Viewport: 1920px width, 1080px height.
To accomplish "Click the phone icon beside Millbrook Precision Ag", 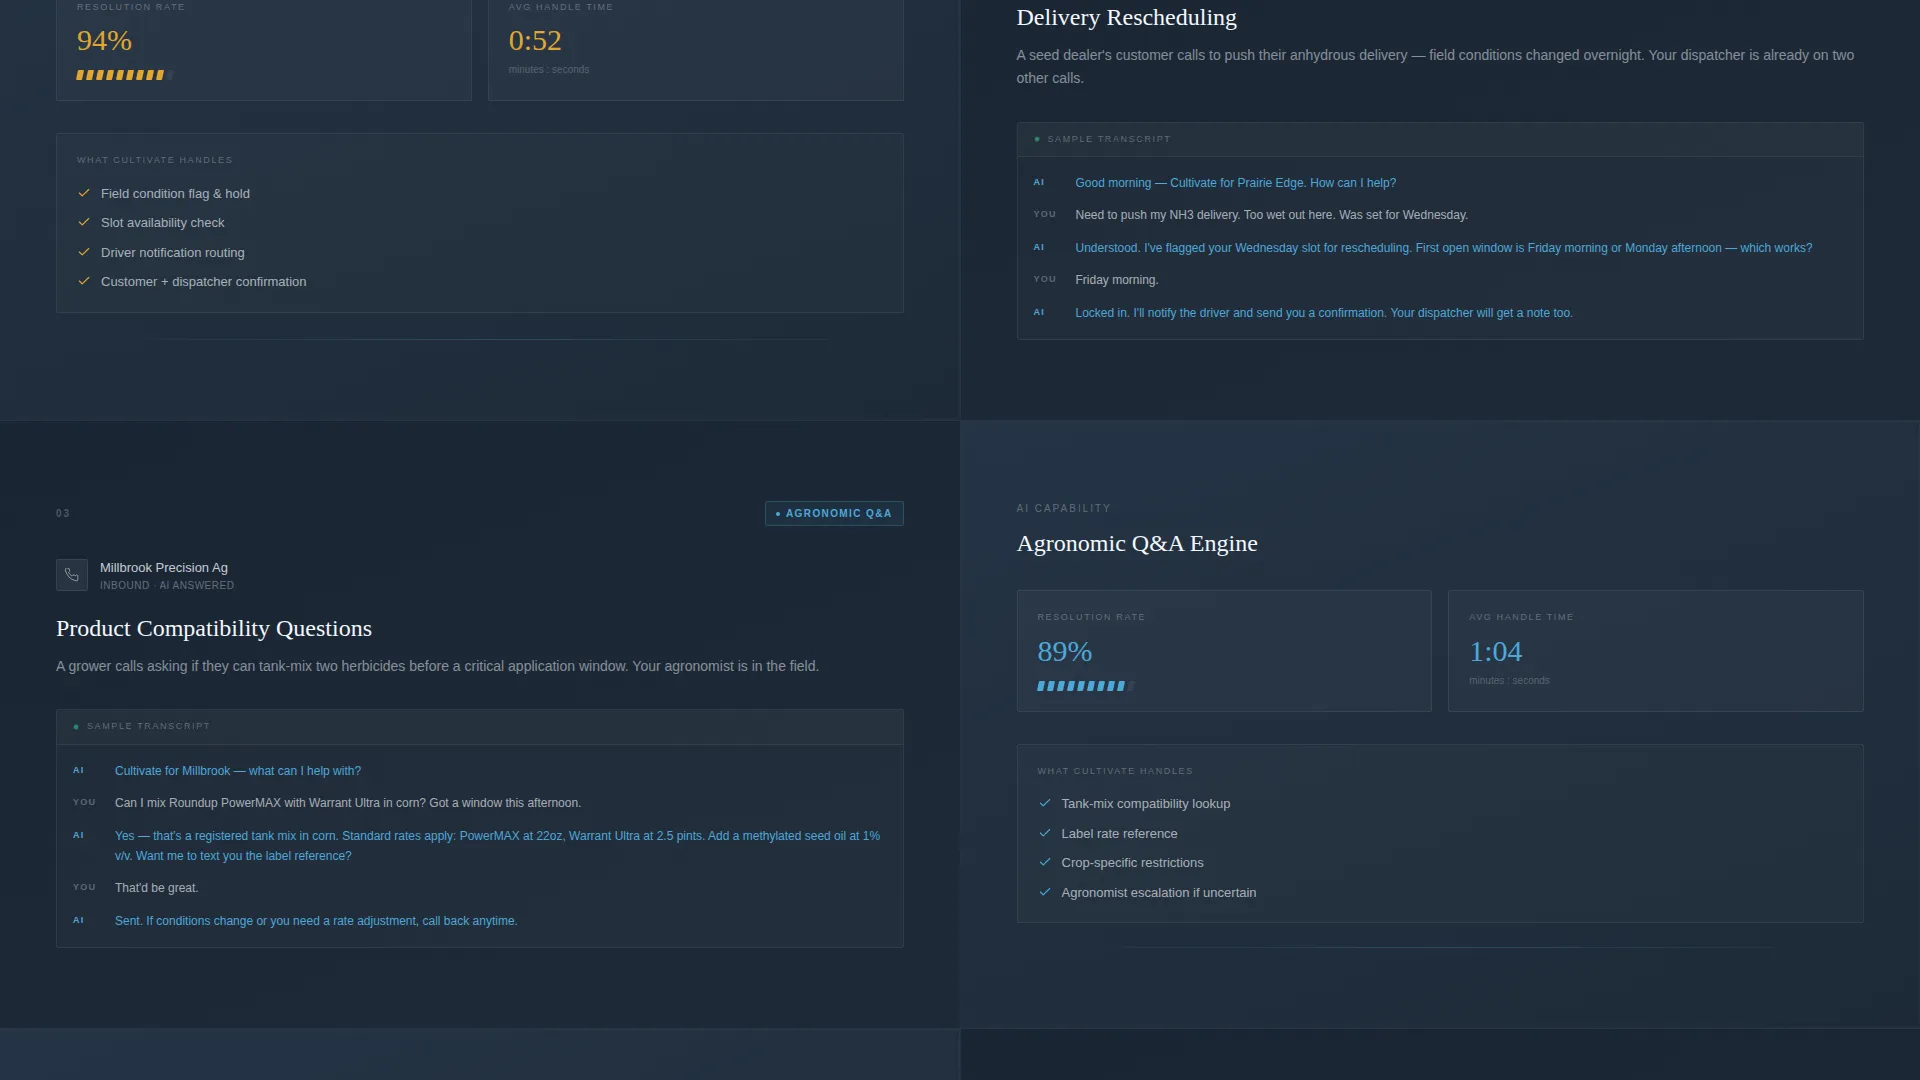I will (72, 575).
